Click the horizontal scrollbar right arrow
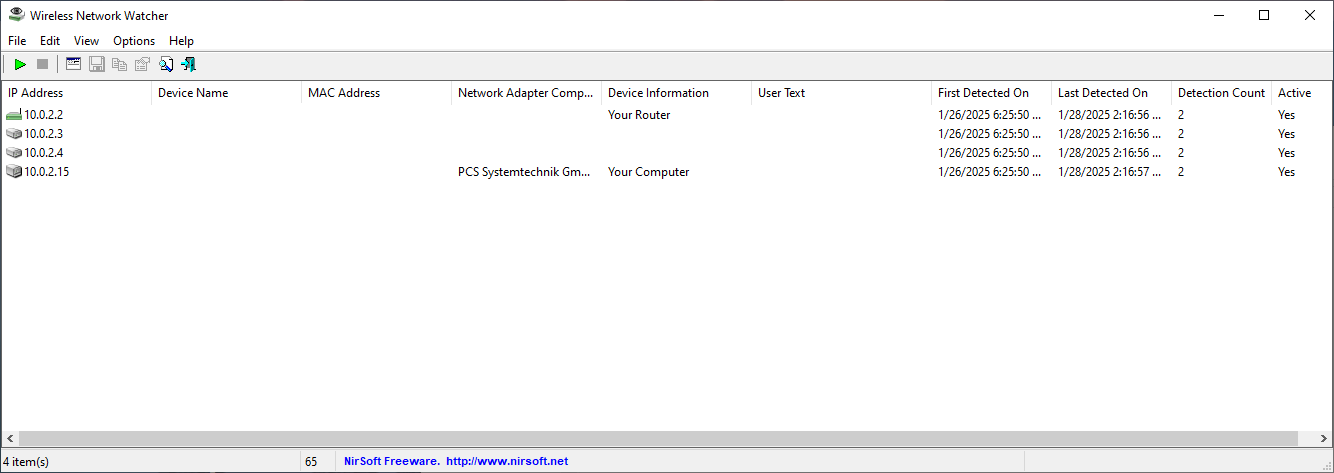Viewport: 1334px width, 473px height. (1323, 438)
